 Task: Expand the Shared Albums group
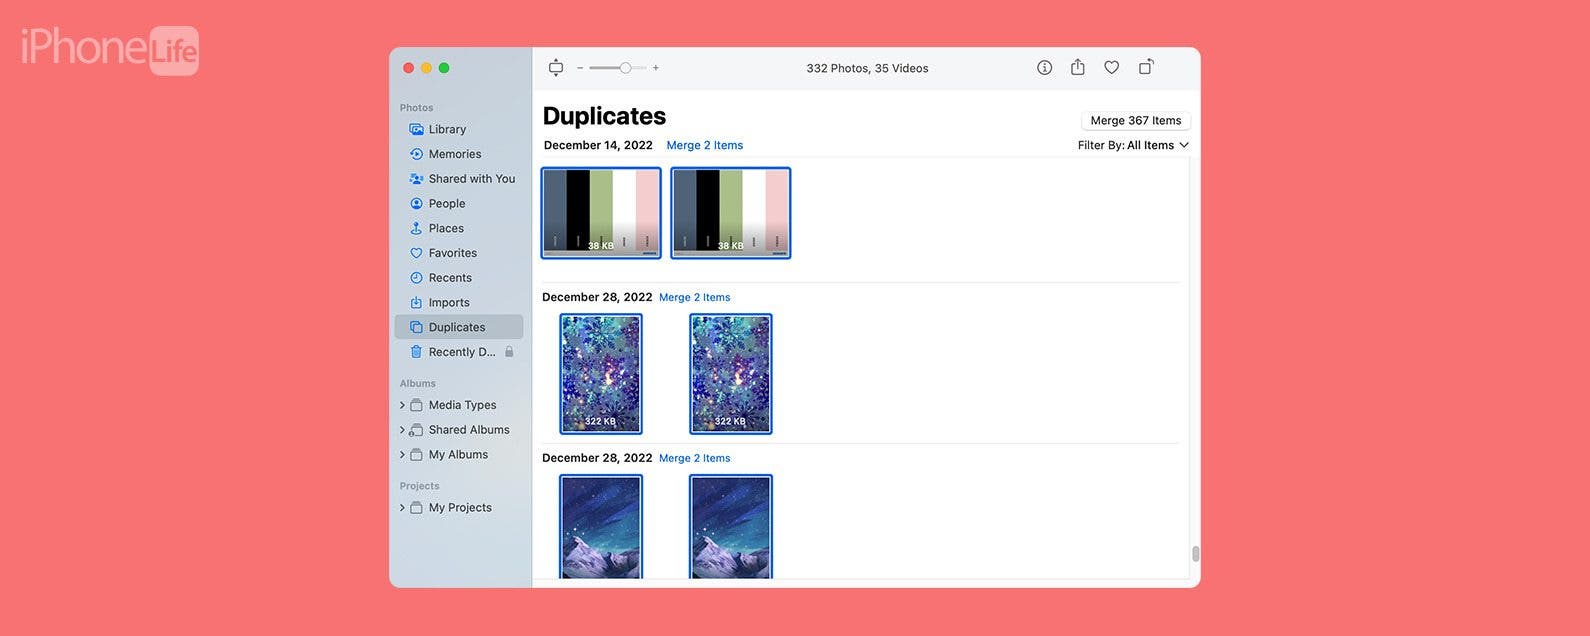point(402,430)
